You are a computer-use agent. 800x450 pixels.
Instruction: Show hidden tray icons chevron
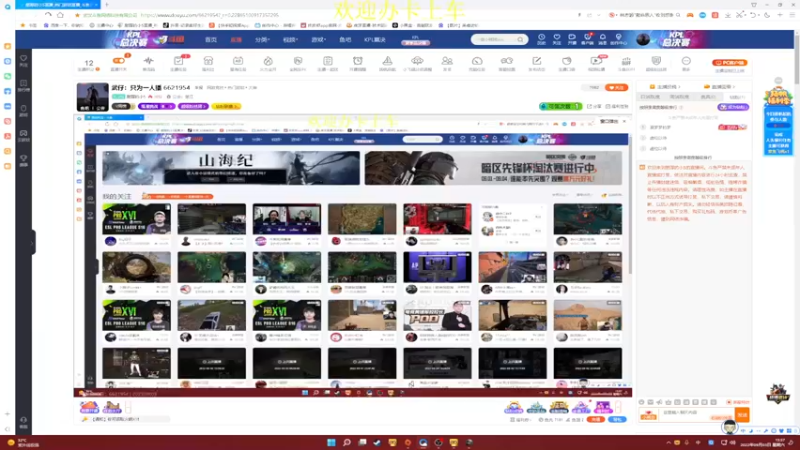click(x=668, y=443)
